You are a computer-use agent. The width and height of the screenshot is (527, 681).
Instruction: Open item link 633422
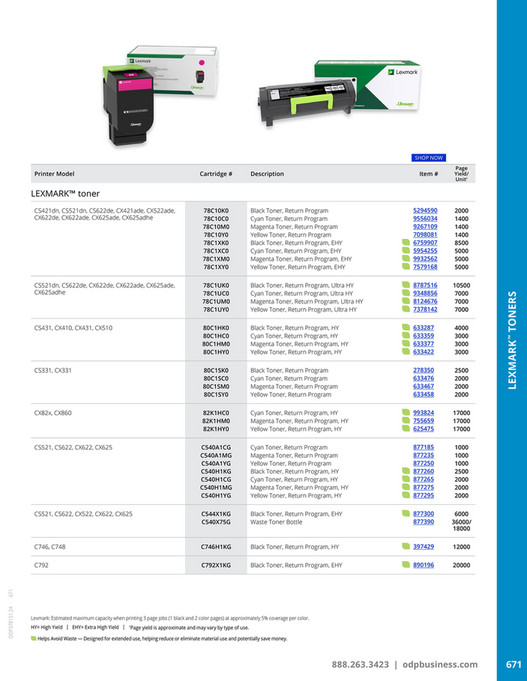pos(423,352)
